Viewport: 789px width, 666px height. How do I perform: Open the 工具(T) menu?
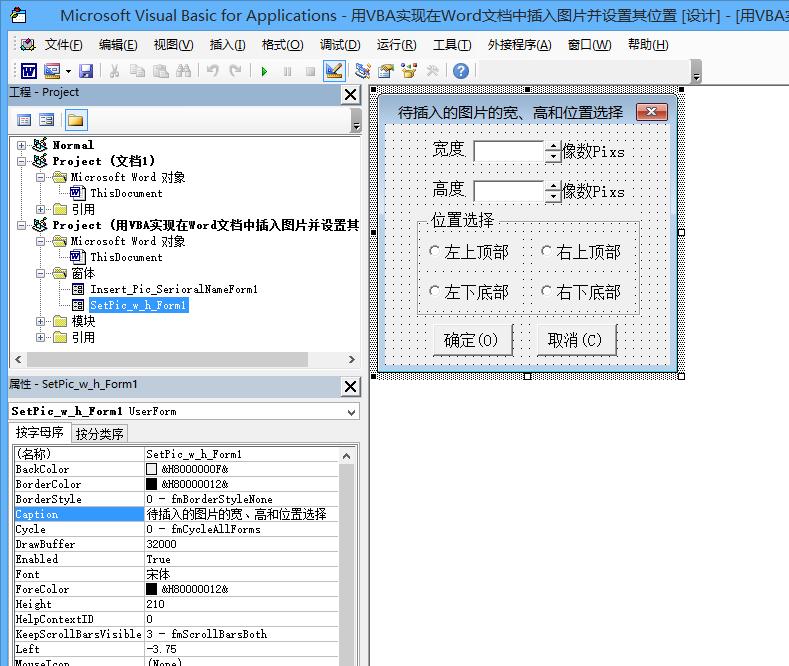(452, 45)
